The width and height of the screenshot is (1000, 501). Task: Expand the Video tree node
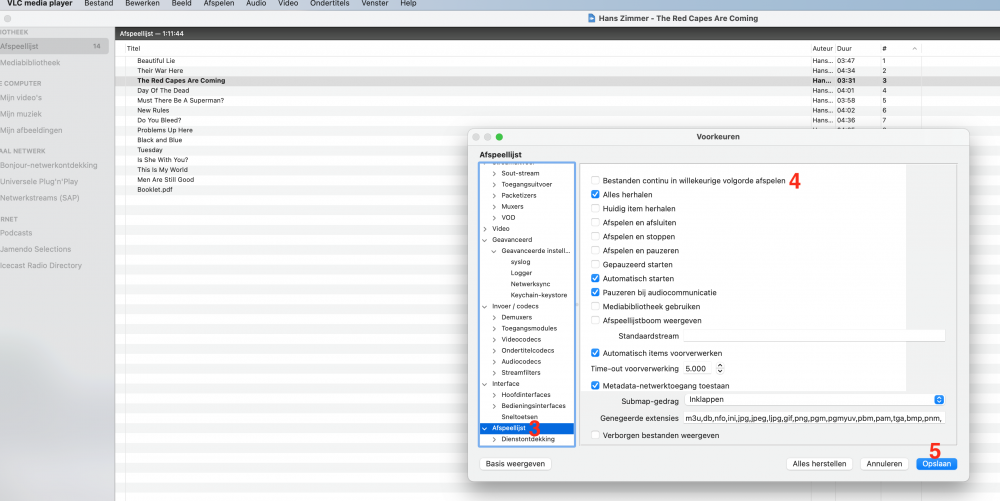485,228
